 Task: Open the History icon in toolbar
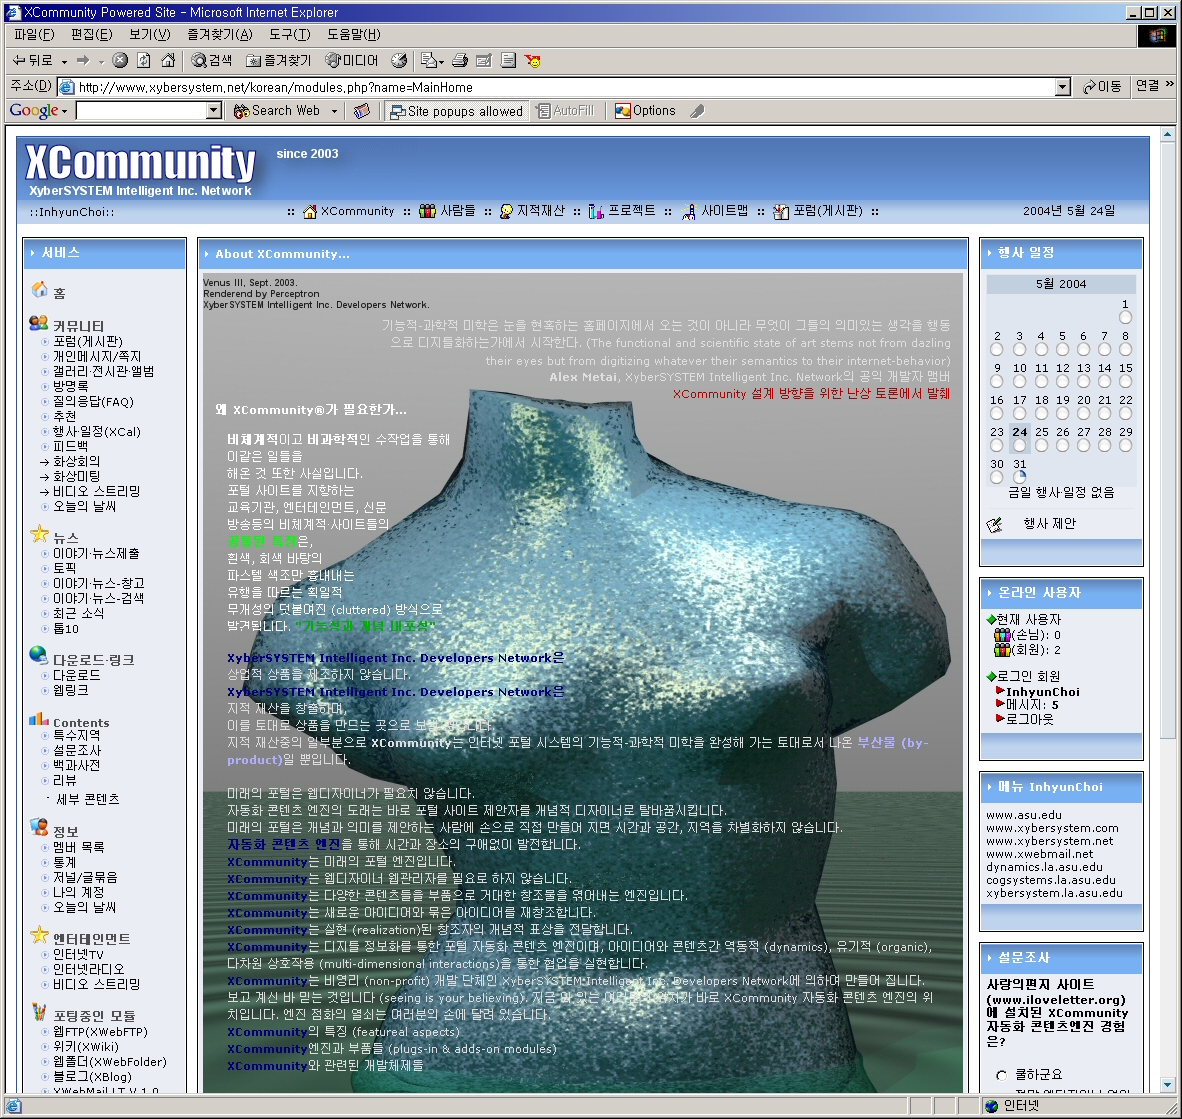(399, 61)
